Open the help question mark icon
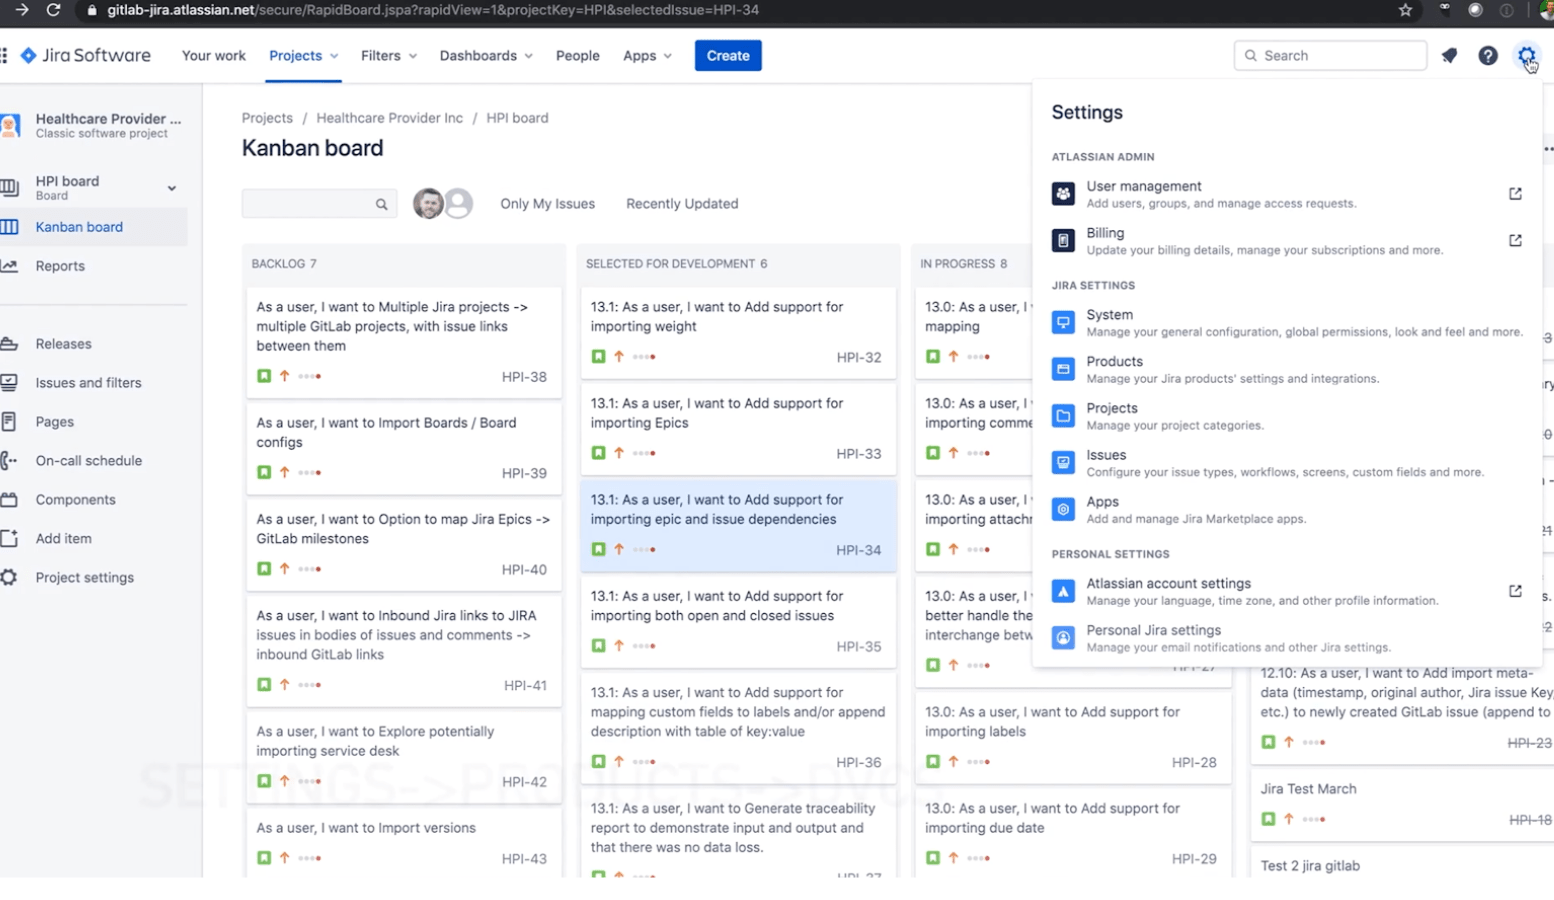 [1488, 56]
